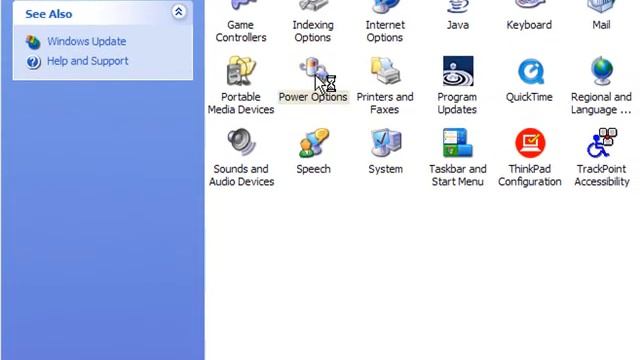Click the See Also heading

click(49, 14)
